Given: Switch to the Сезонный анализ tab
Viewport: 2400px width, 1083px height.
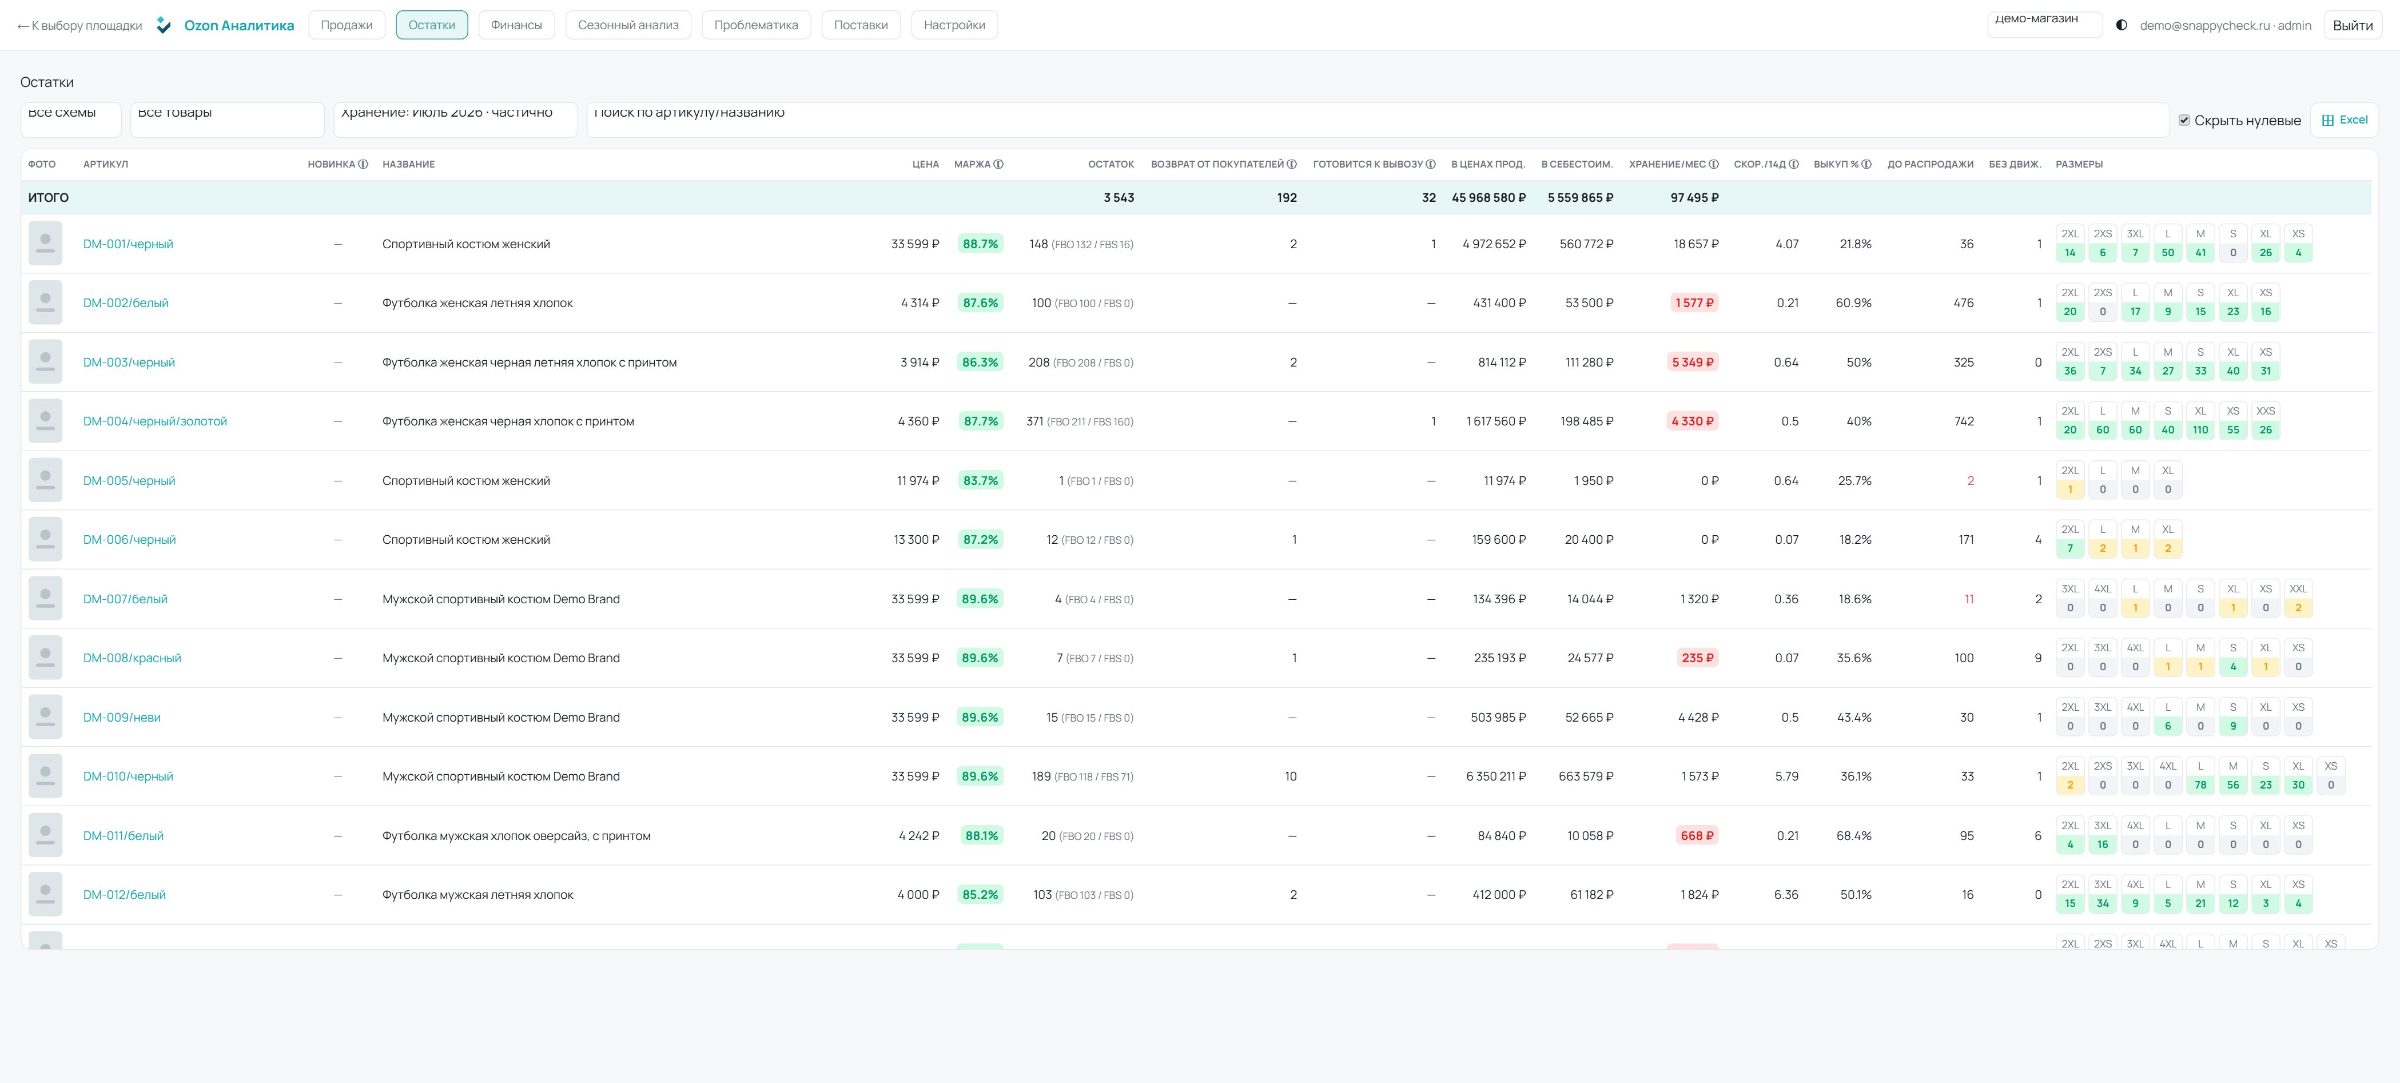Looking at the screenshot, I should (x=628, y=25).
